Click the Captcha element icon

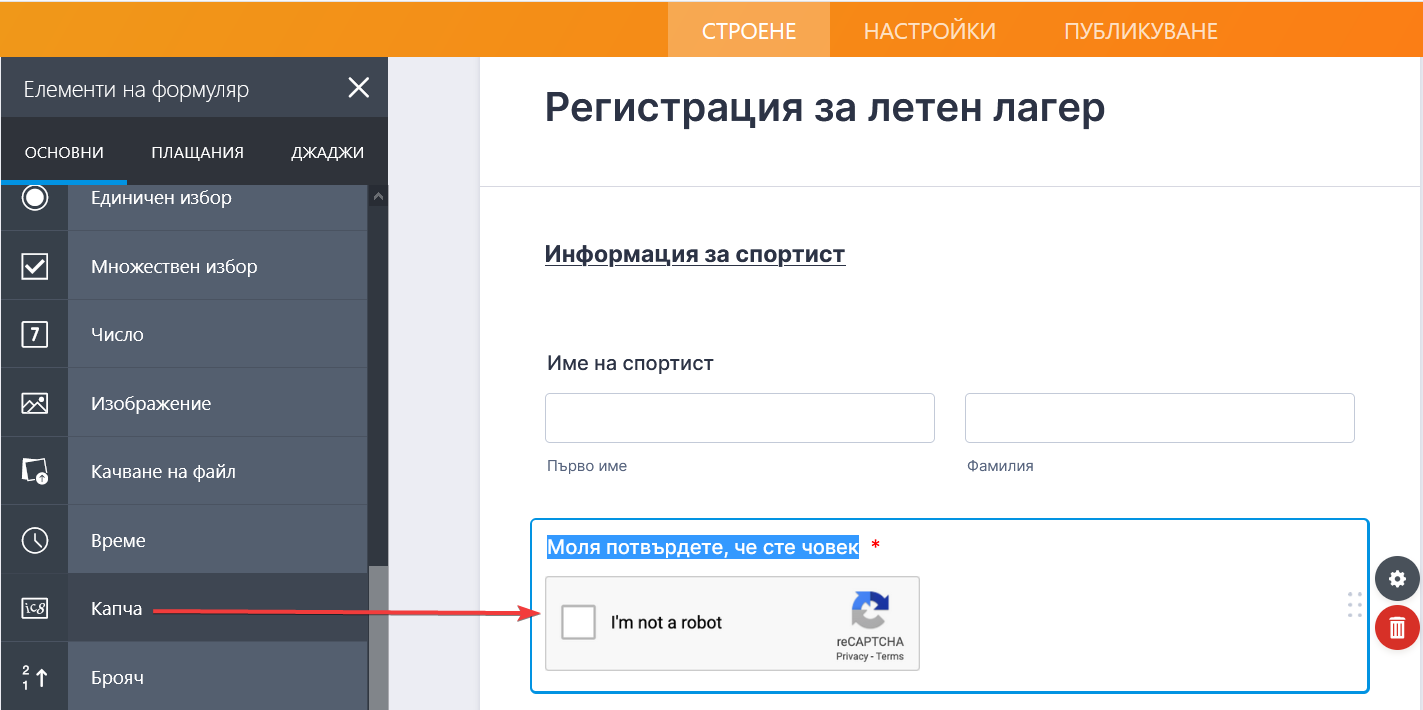(35, 608)
